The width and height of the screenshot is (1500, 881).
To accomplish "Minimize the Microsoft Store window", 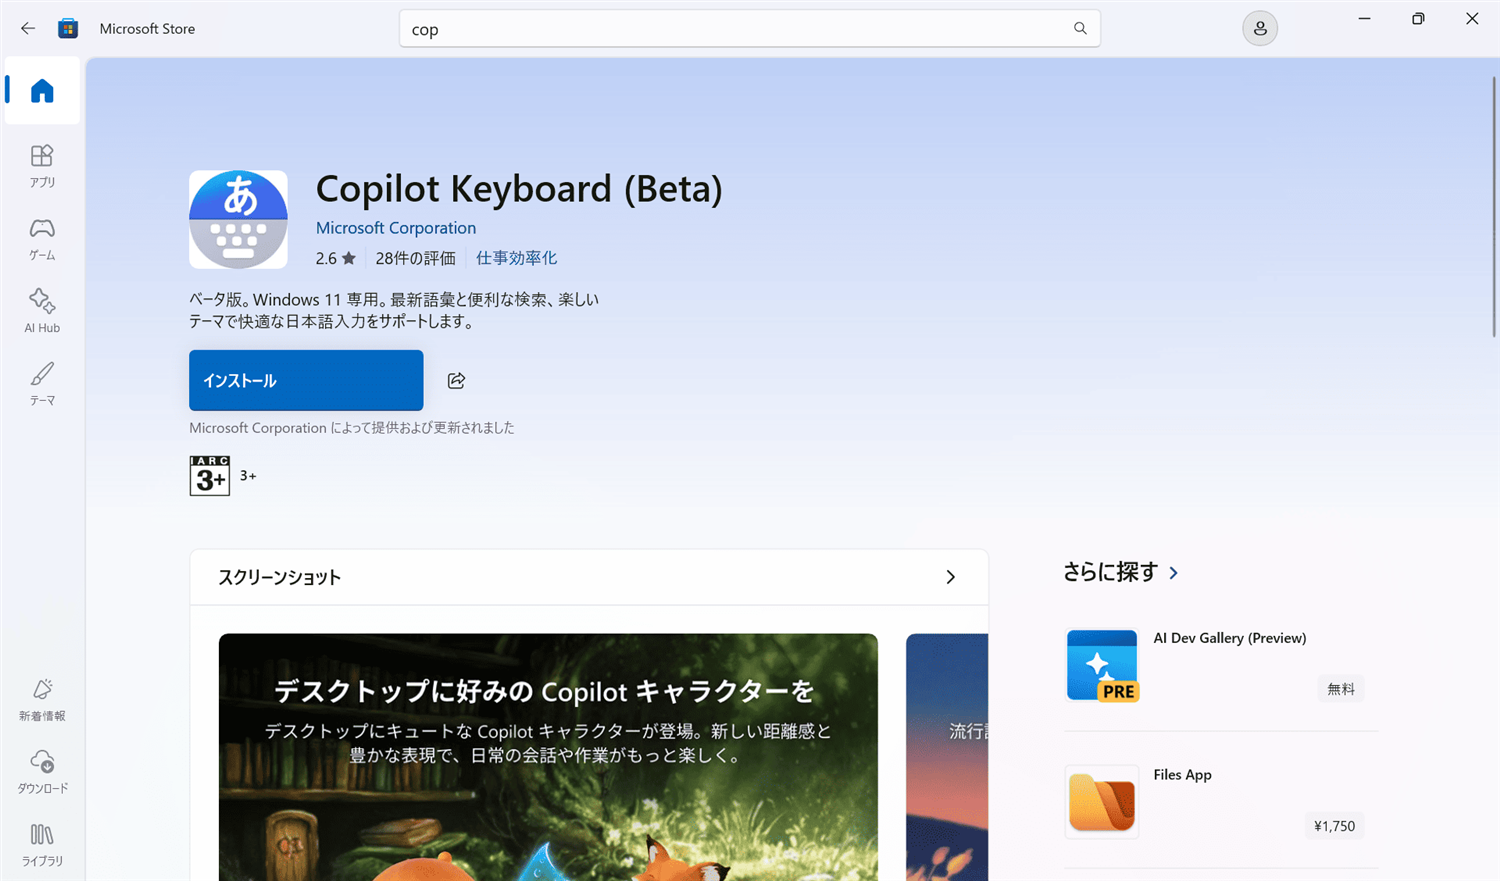I will tap(1364, 19).
